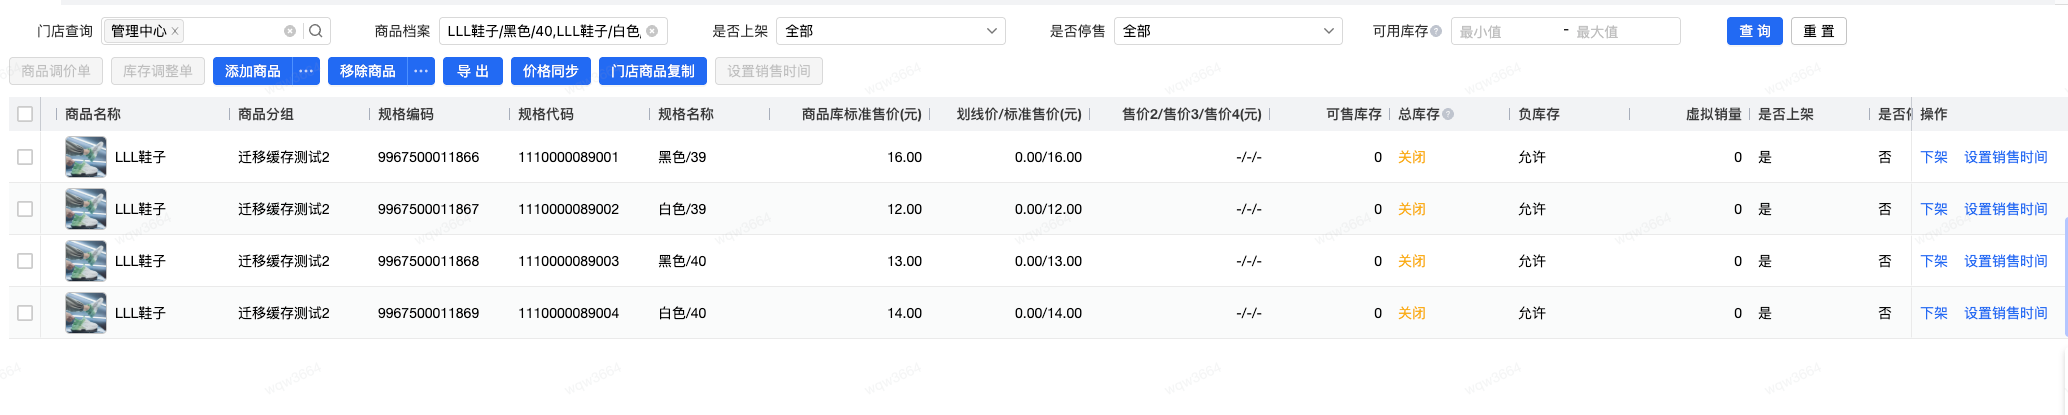This screenshot has width=2068, height=415.
Task: Select the row with spec 白色/40
Action: tap(25, 313)
